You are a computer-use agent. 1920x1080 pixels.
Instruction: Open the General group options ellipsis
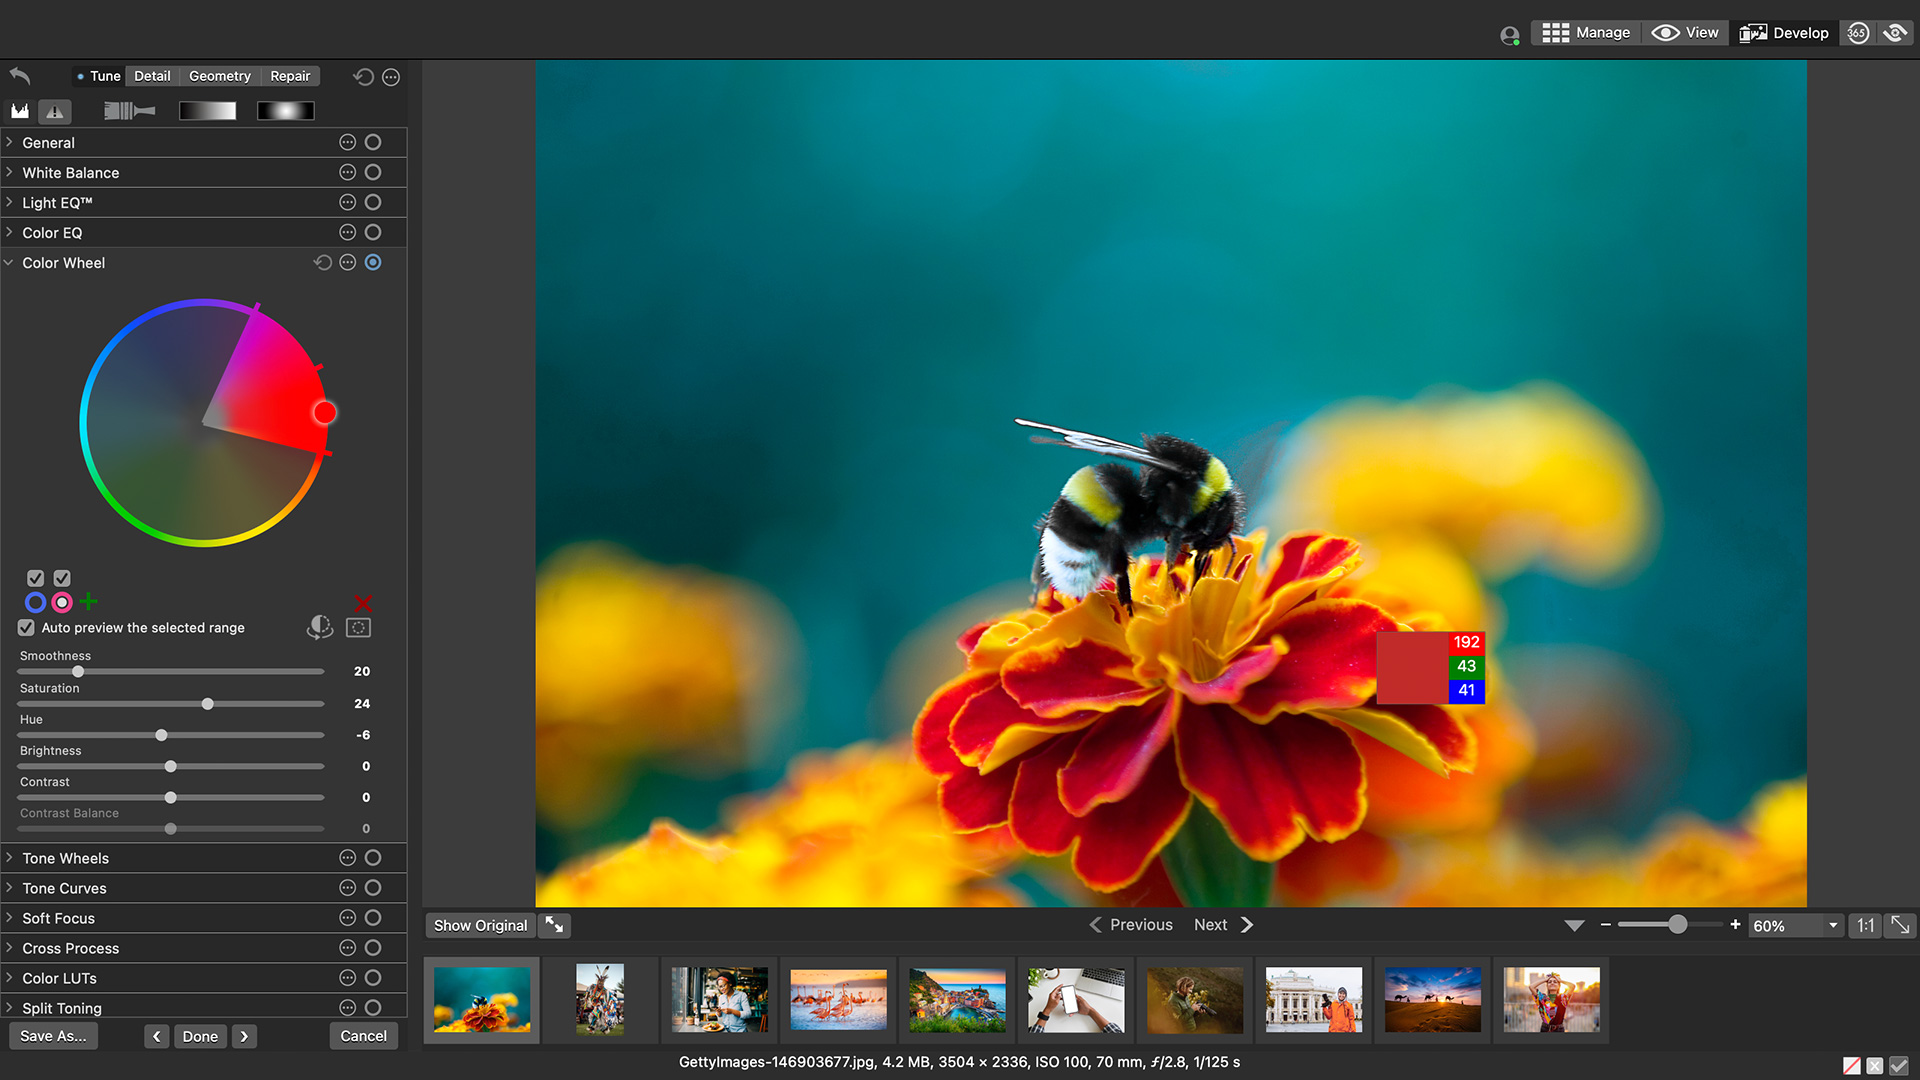[348, 142]
